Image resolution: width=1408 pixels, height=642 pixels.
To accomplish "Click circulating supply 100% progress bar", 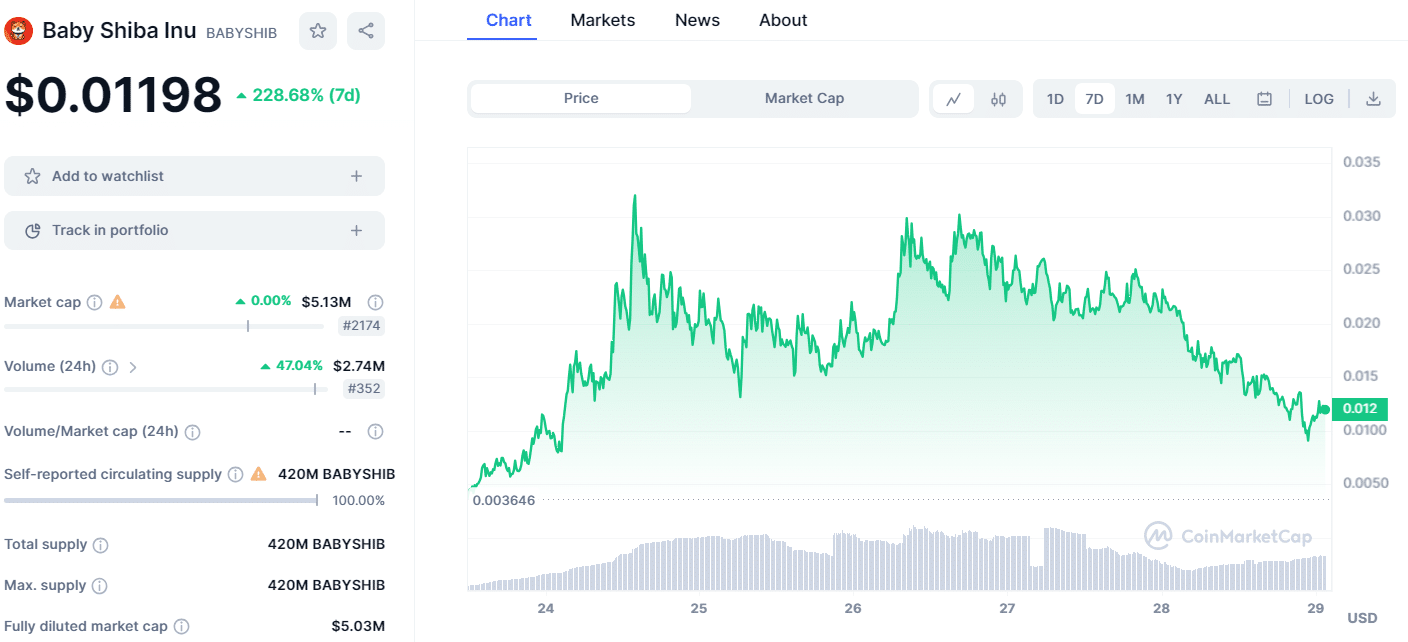I will pyautogui.click(x=161, y=500).
